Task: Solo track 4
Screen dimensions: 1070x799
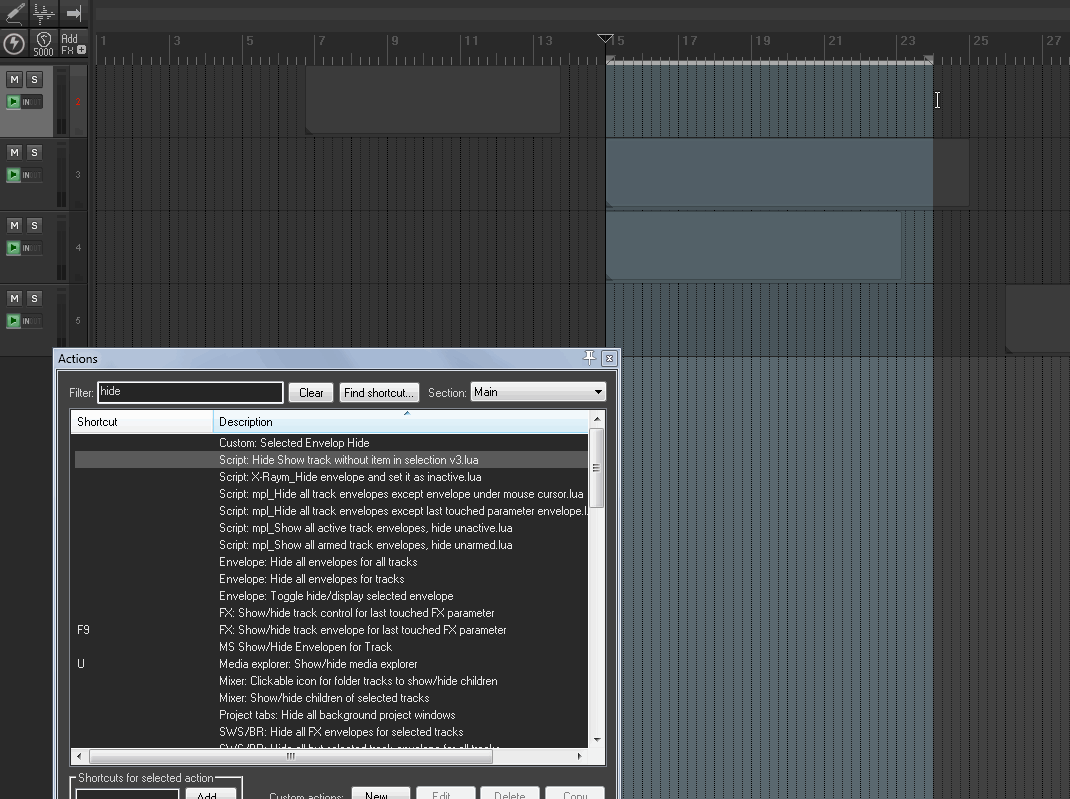Action: [34, 225]
